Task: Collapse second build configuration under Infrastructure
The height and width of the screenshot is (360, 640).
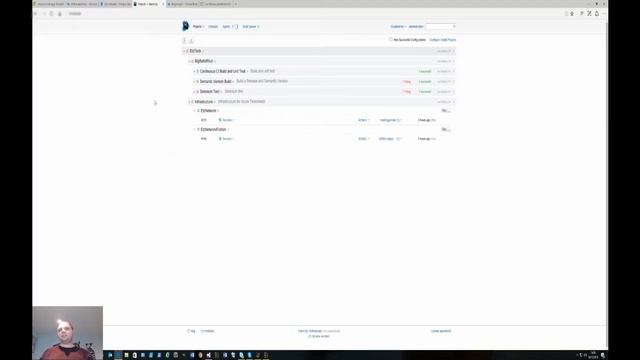Action: (194, 129)
